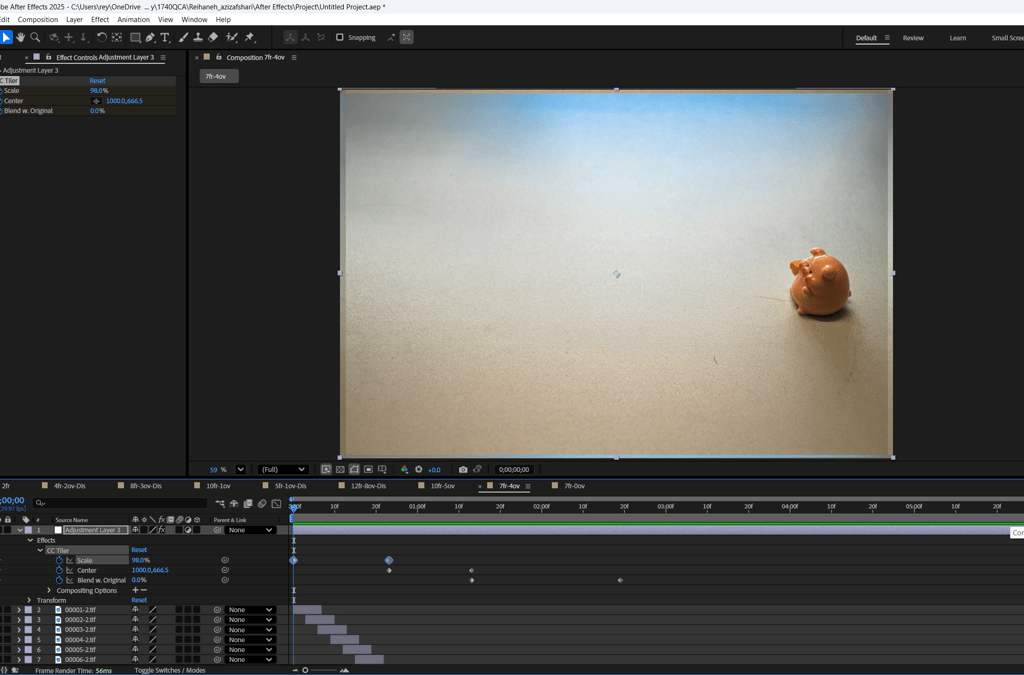Viewport: 1024px width, 675px height.
Task: Click the parent pick whip for 00001-2.tif
Action: pyautogui.click(x=217, y=610)
